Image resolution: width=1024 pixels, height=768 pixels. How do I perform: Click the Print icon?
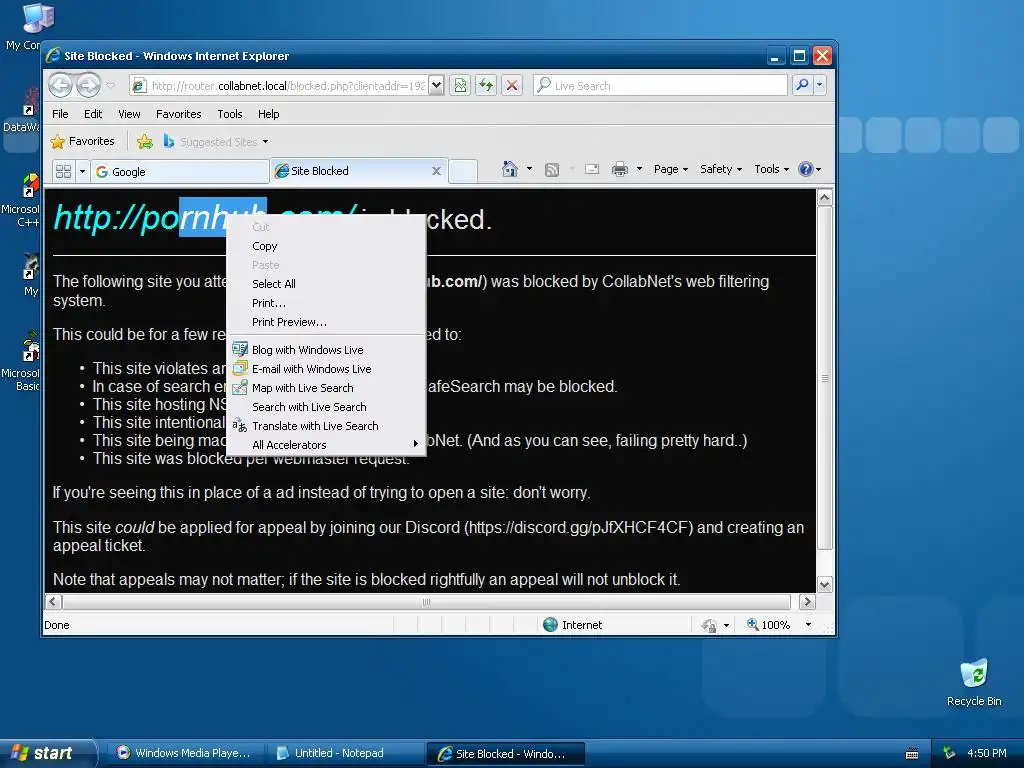point(619,170)
